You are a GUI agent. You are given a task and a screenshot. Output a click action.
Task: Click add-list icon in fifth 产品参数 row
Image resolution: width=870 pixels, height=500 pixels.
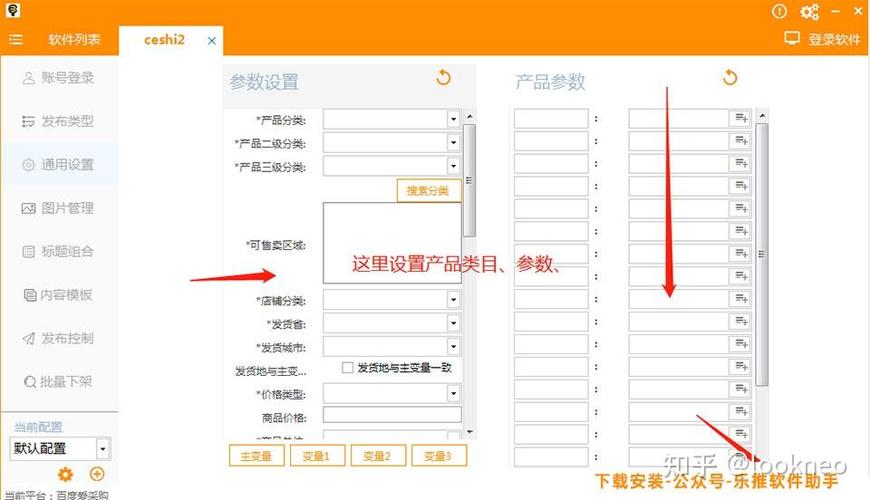point(741,209)
